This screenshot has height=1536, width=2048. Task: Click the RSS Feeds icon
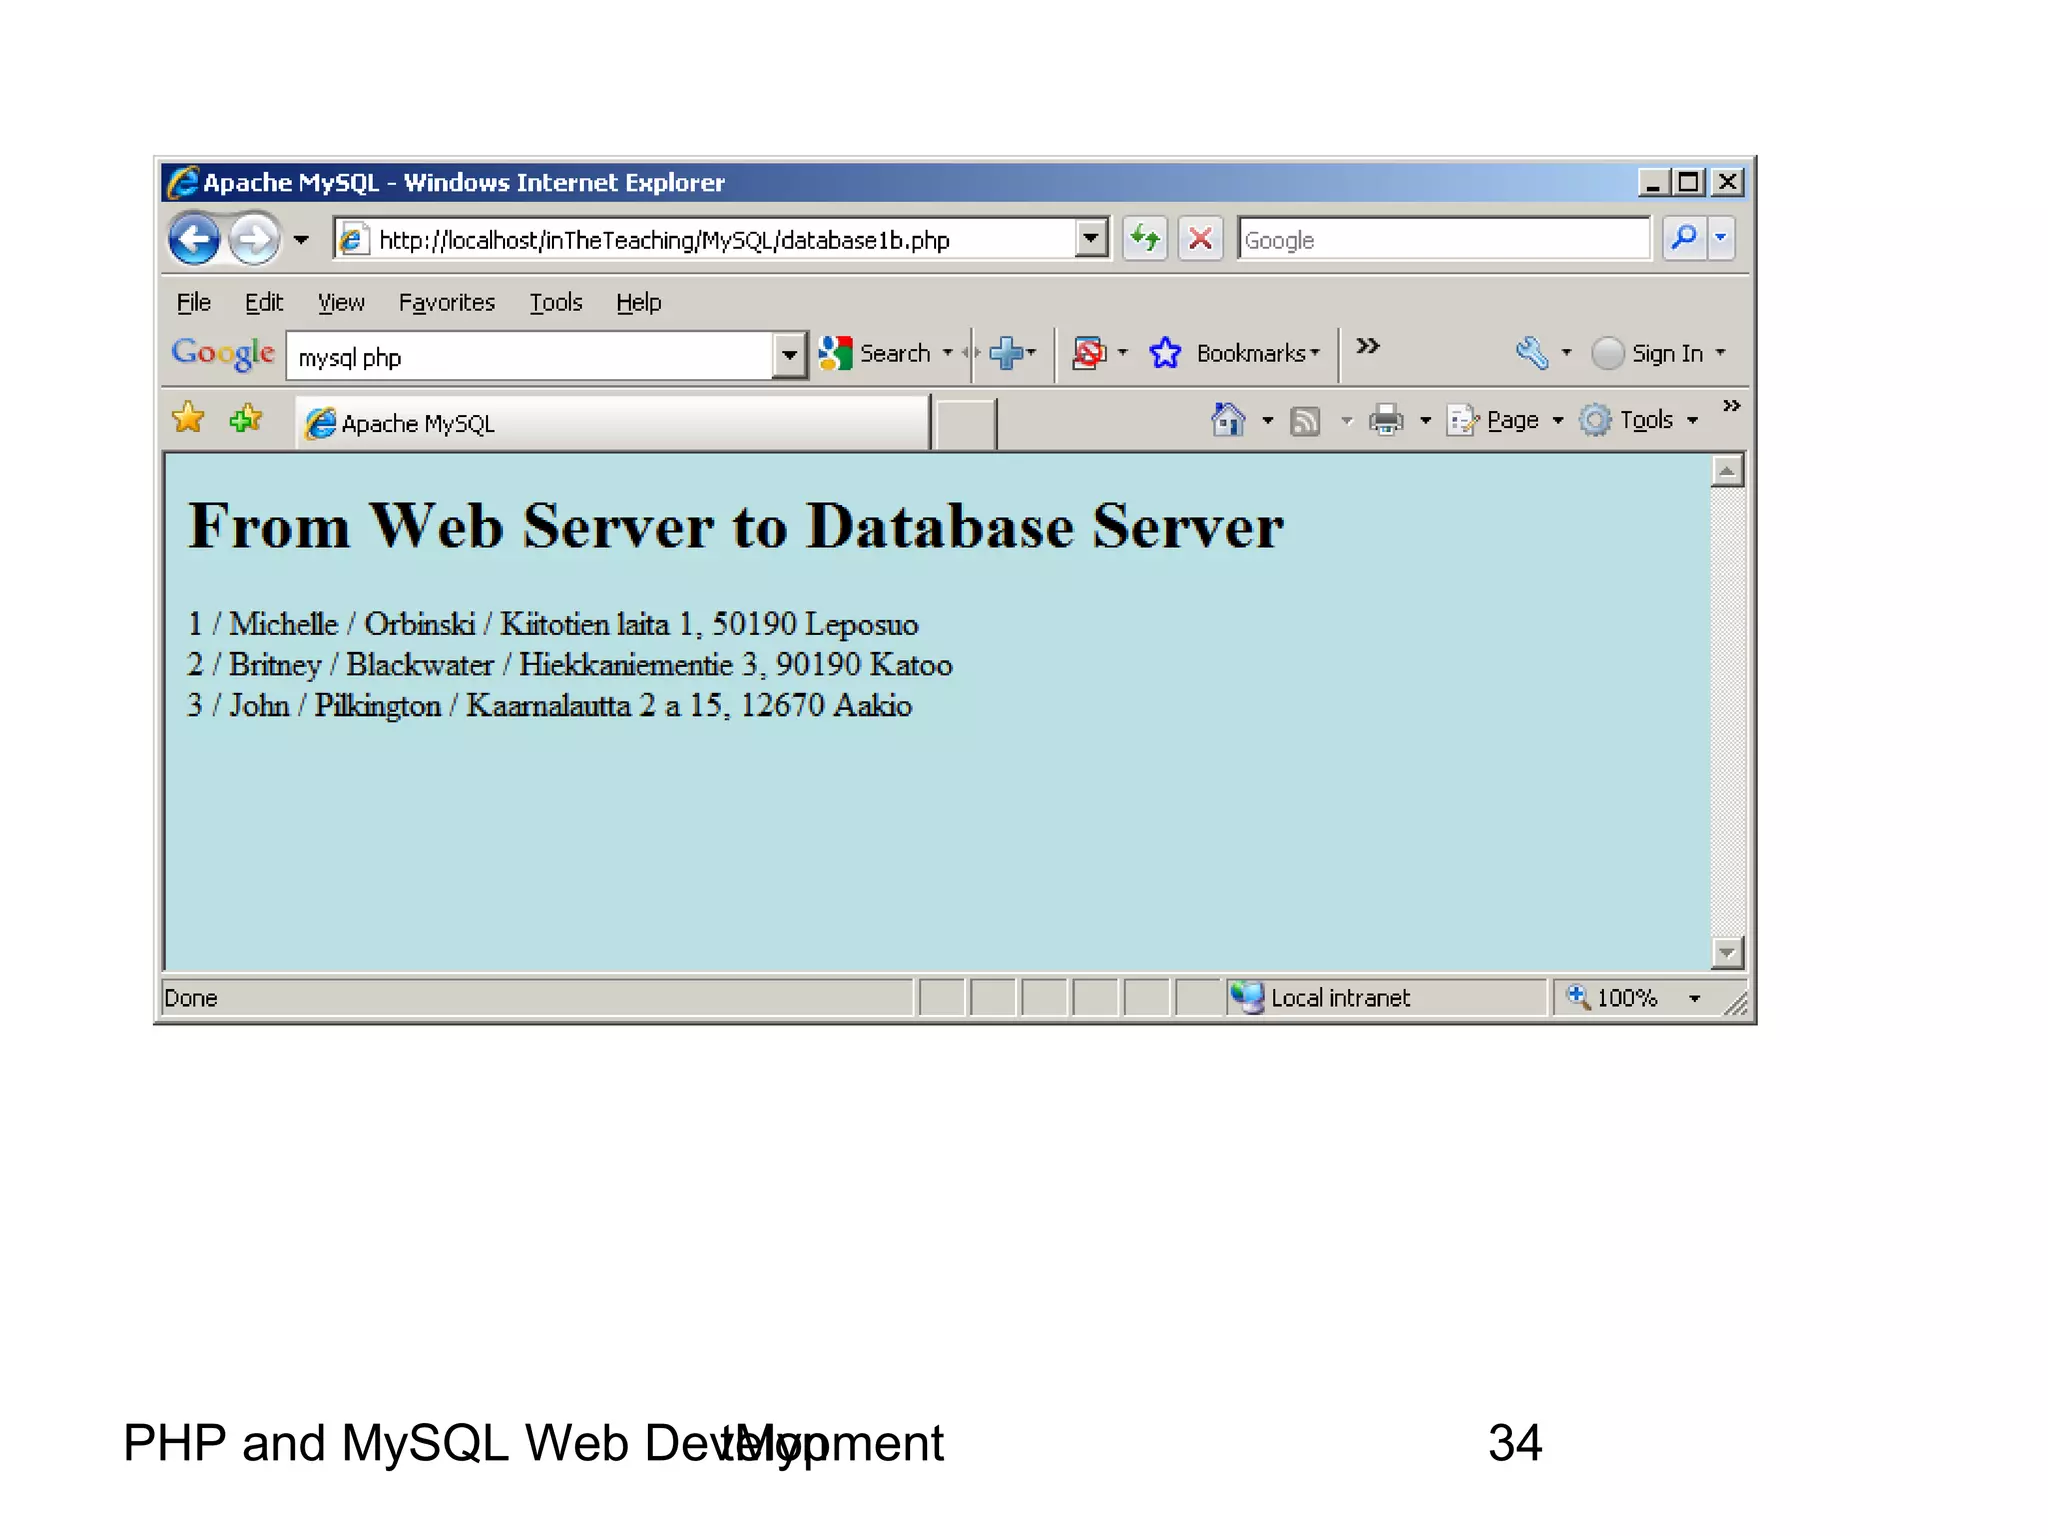click(1305, 421)
